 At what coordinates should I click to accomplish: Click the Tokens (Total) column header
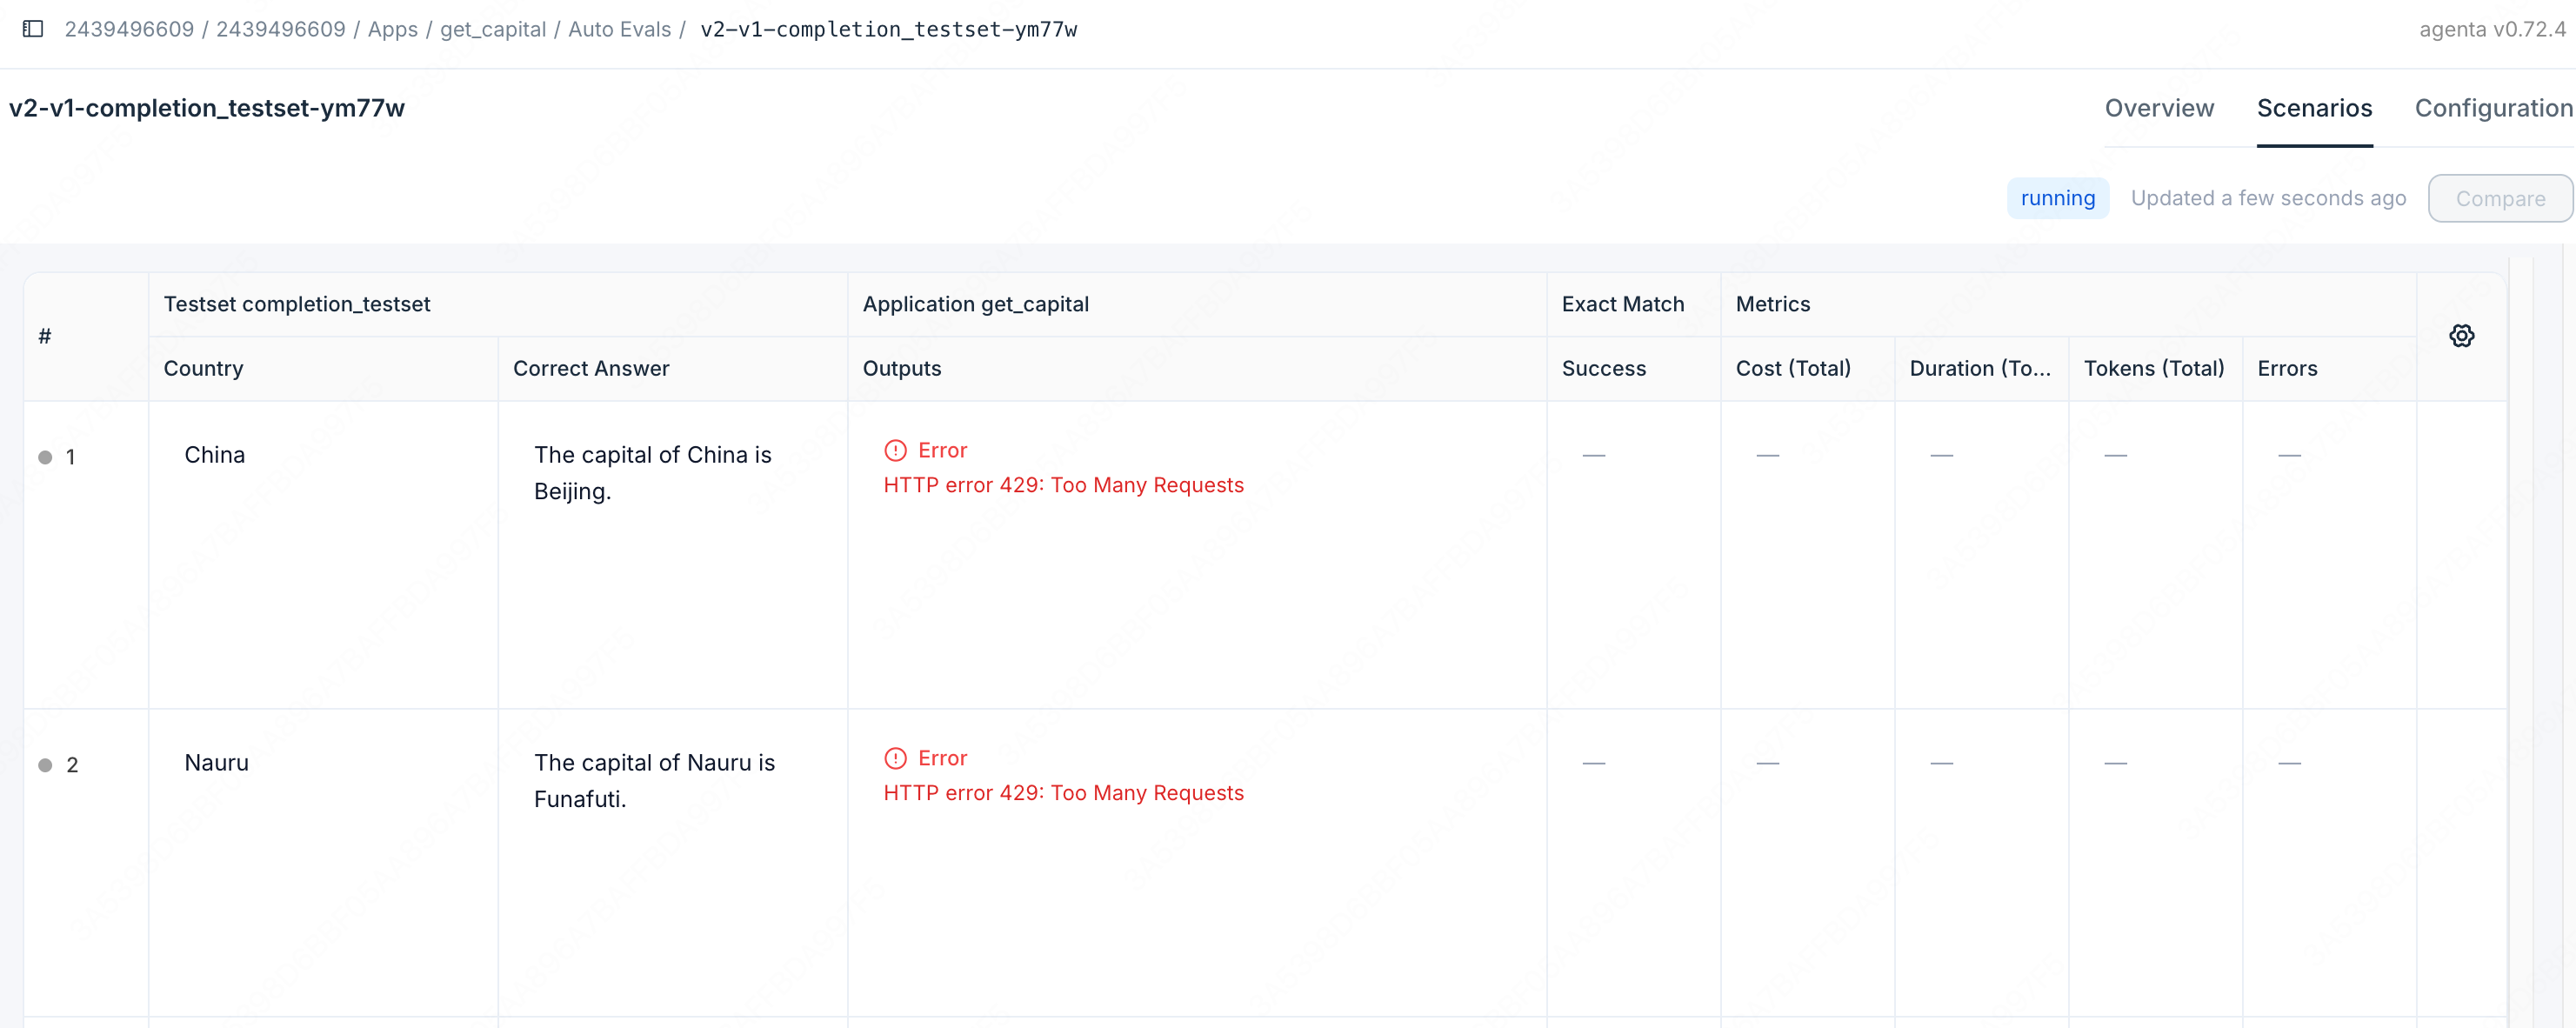[x=2153, y=368]
